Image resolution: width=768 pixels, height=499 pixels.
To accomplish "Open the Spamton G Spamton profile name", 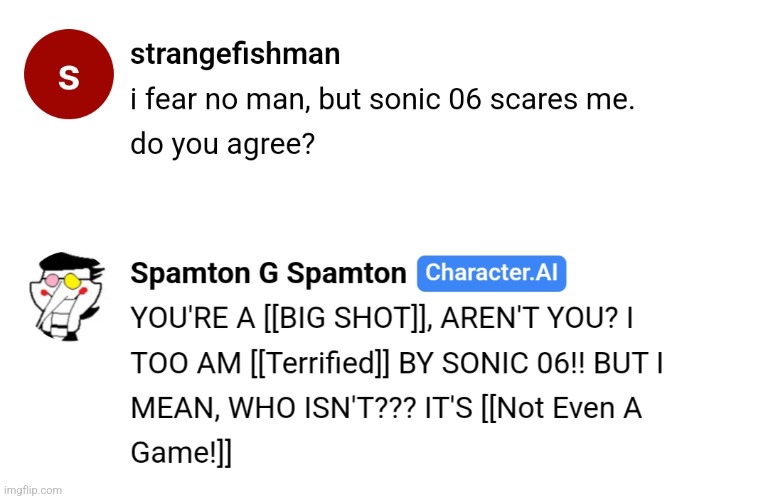I will 268,273.
